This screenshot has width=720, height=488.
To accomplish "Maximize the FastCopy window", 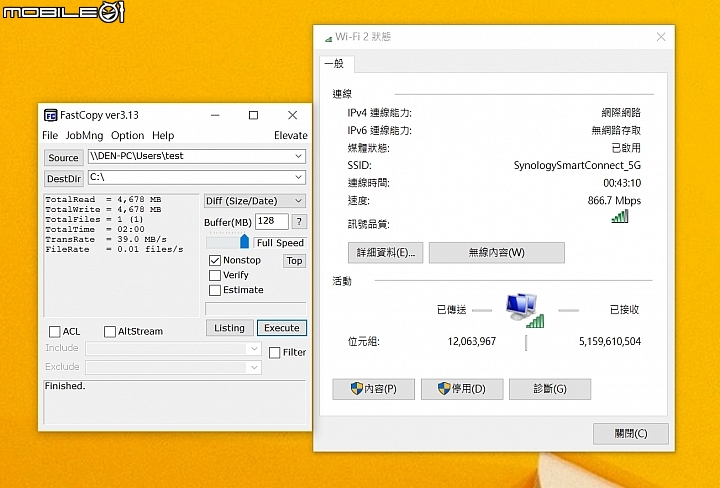I will tap(253, 115).
